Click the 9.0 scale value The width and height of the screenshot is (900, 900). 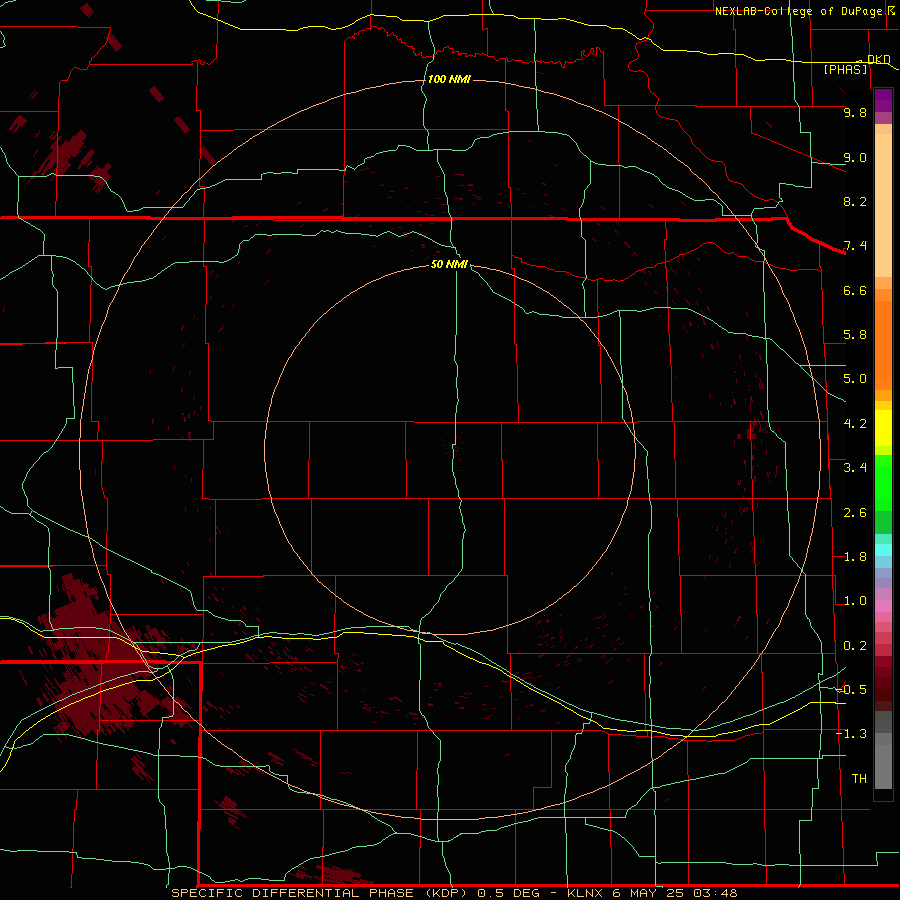point(855,157)
